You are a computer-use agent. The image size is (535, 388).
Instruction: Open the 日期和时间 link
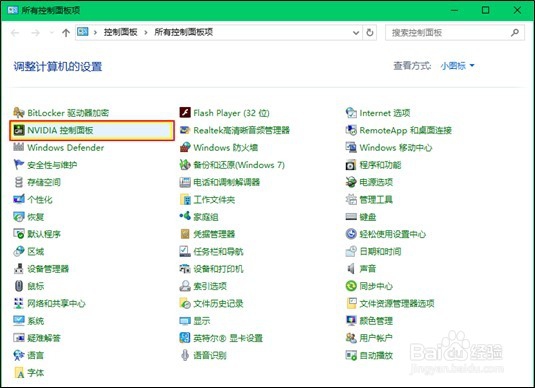pyautogui.click(x=380, y=252)
